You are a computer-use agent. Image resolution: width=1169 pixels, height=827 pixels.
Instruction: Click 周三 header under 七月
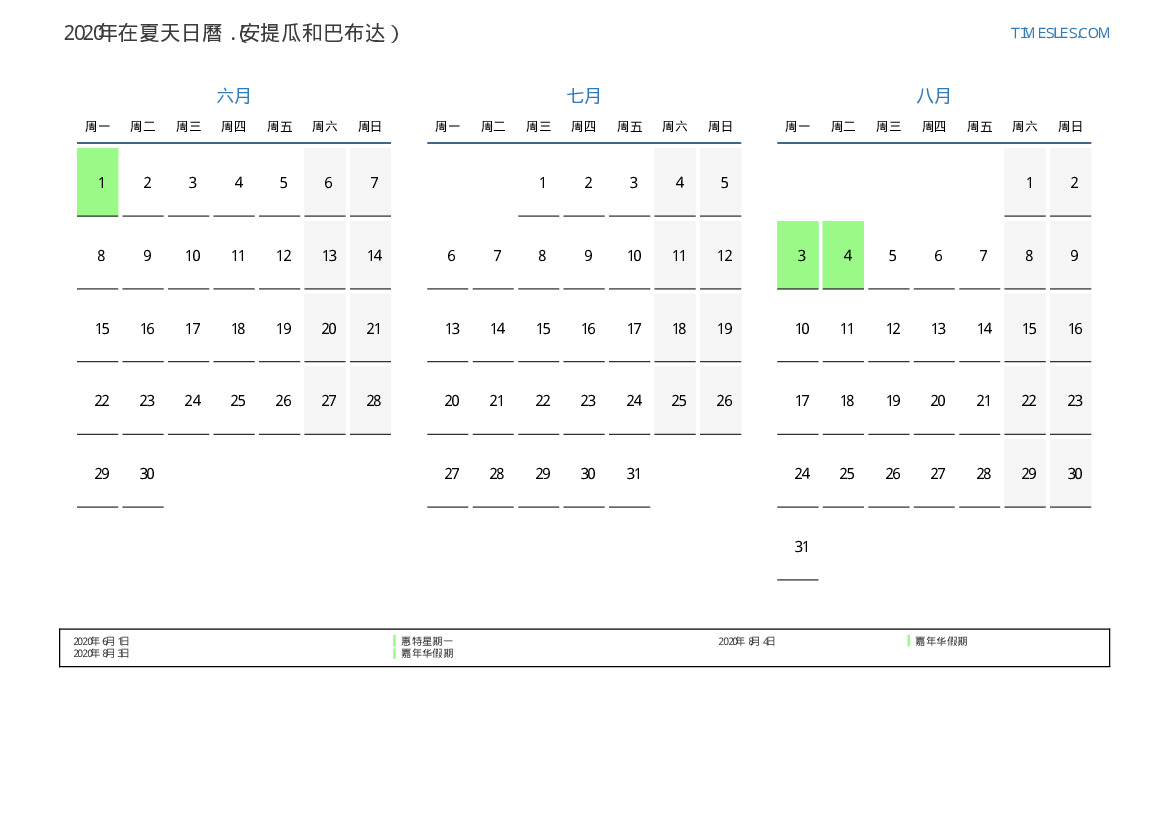(x=539, y=127)
